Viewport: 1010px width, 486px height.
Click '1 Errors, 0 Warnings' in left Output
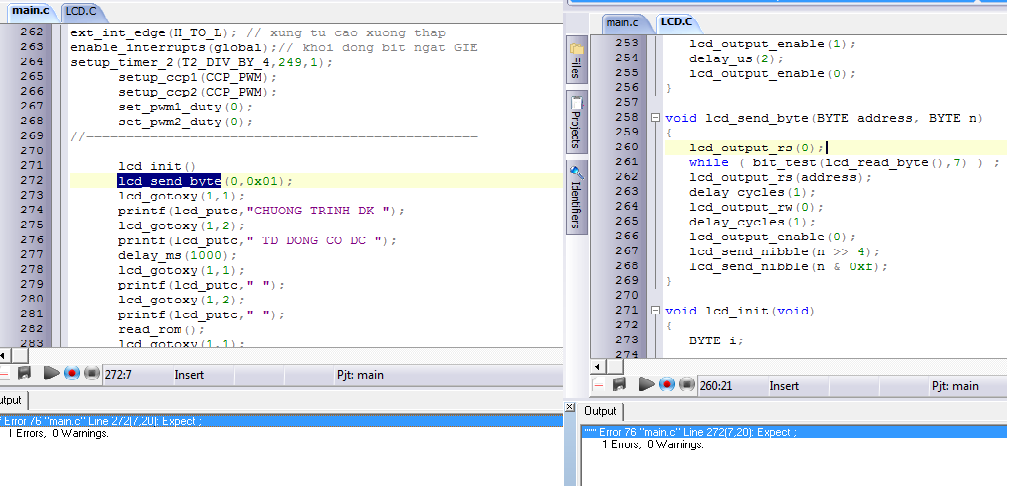[59, 433]
